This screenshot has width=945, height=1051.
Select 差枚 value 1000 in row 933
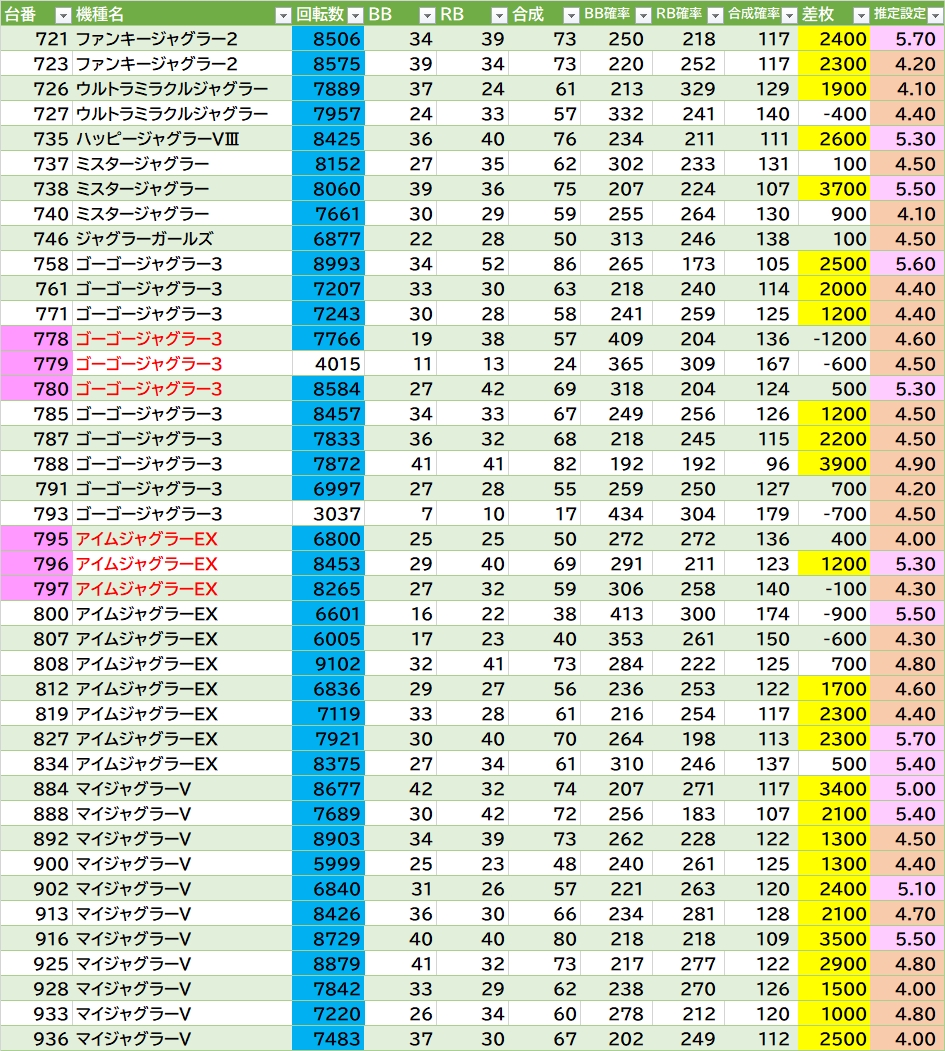point(834,1014)
